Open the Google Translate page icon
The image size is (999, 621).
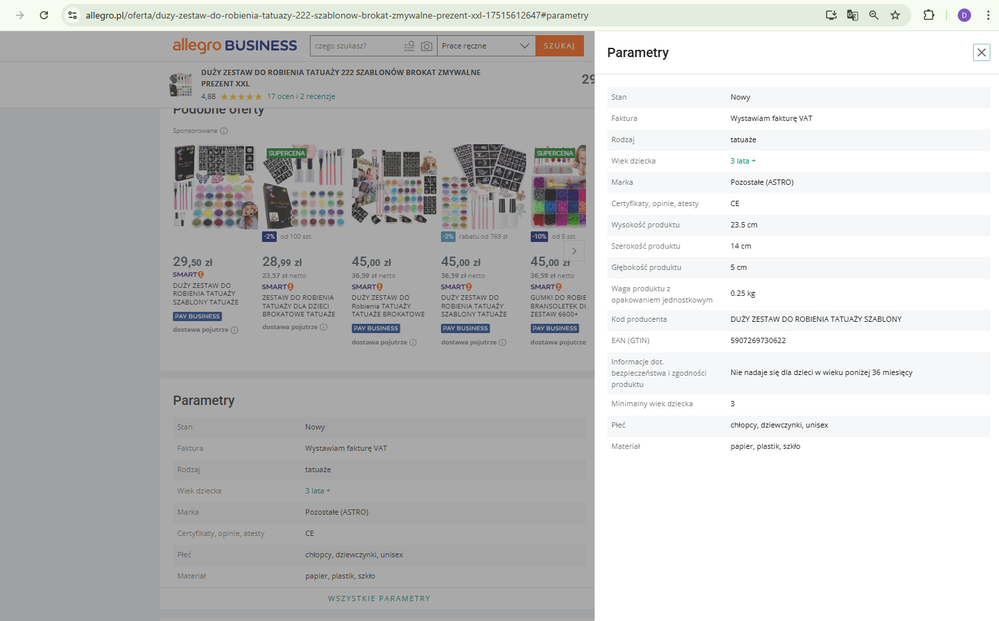852,16
